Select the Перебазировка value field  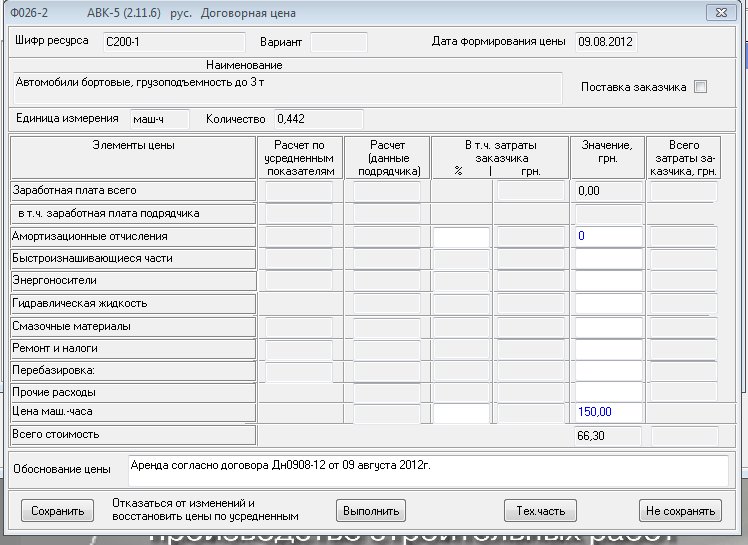tap(608, 370)
